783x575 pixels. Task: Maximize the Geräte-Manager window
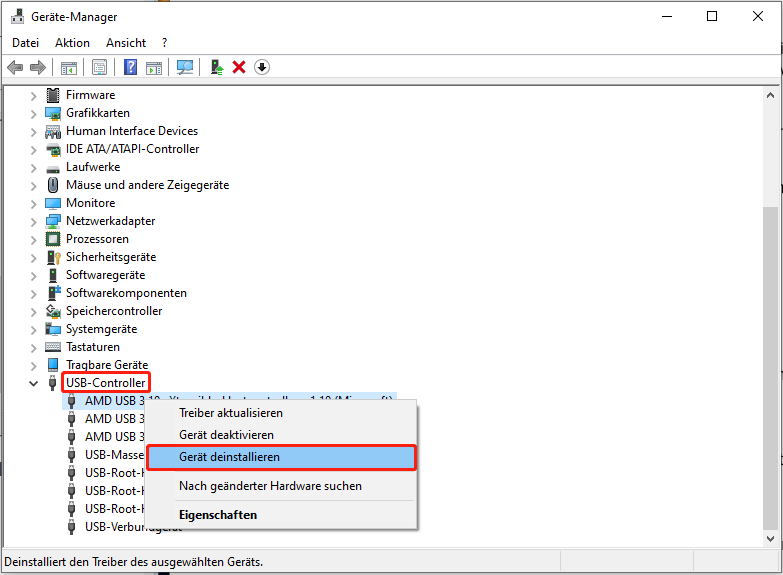[x=712, y=16]
